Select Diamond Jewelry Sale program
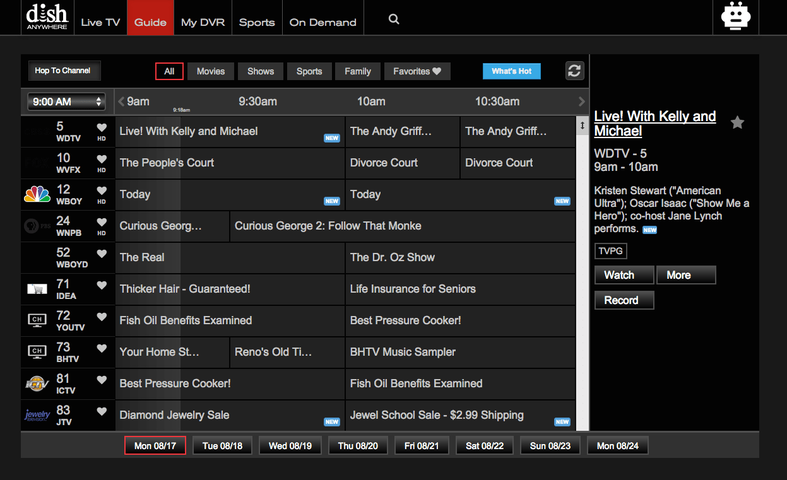Screen dimensions: 787x480 [x=230, y=415]
